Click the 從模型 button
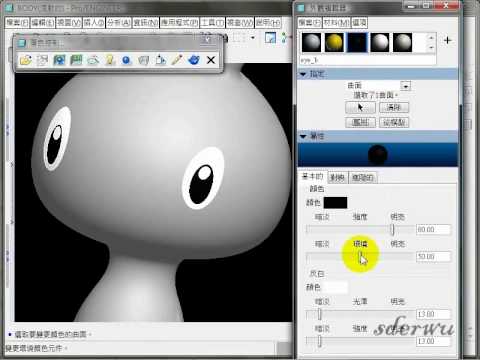480x360 pixels. point(394,122)
